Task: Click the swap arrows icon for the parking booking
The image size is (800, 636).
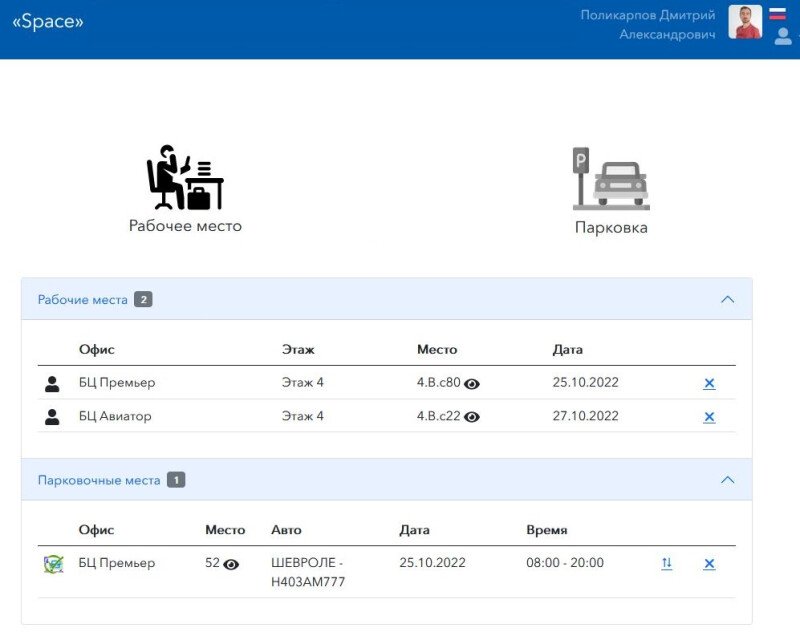Action: [x=667, y=564]
